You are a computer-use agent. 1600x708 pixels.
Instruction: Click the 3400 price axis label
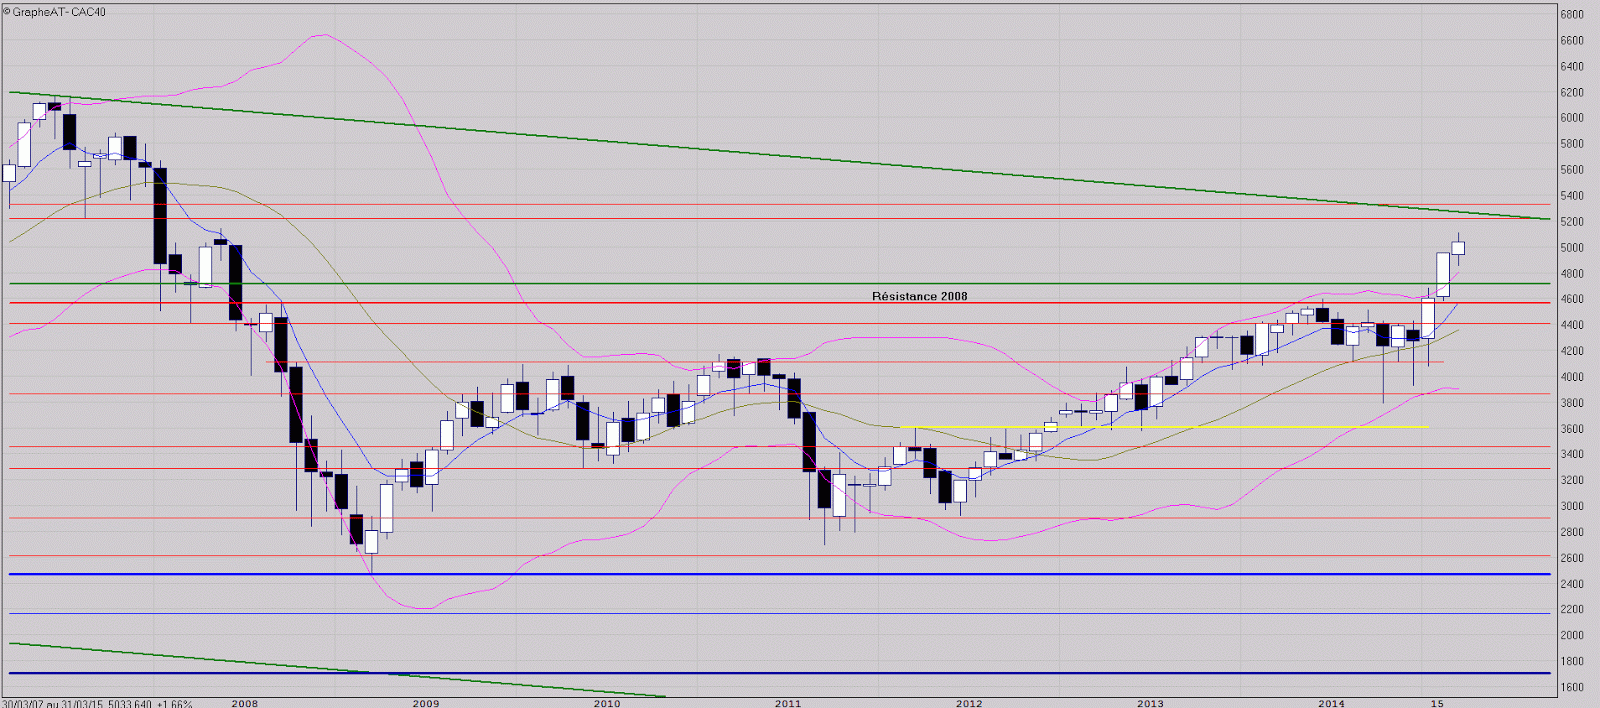[x=1572, y=454]
